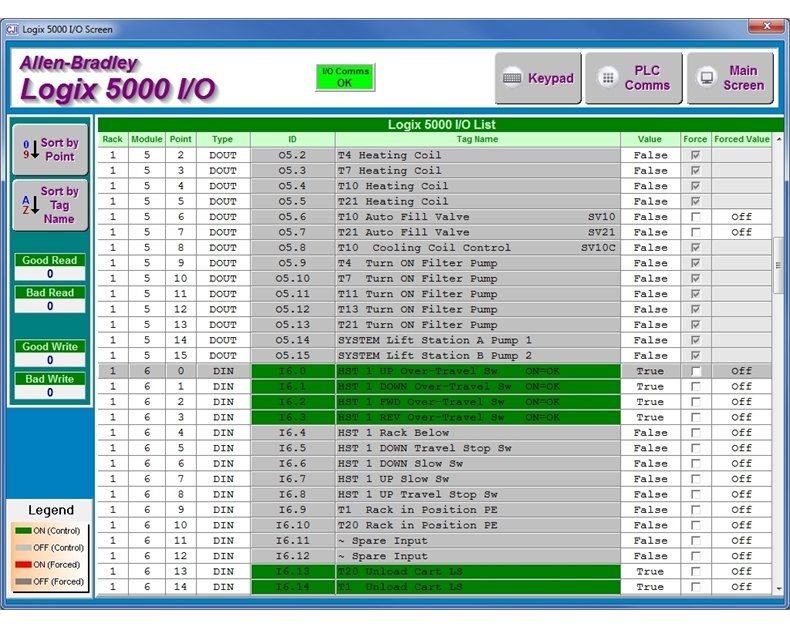The image size is (790, 627).
Task: Open the Keypad via its keyboard icon
Action: tap(512, 78)
